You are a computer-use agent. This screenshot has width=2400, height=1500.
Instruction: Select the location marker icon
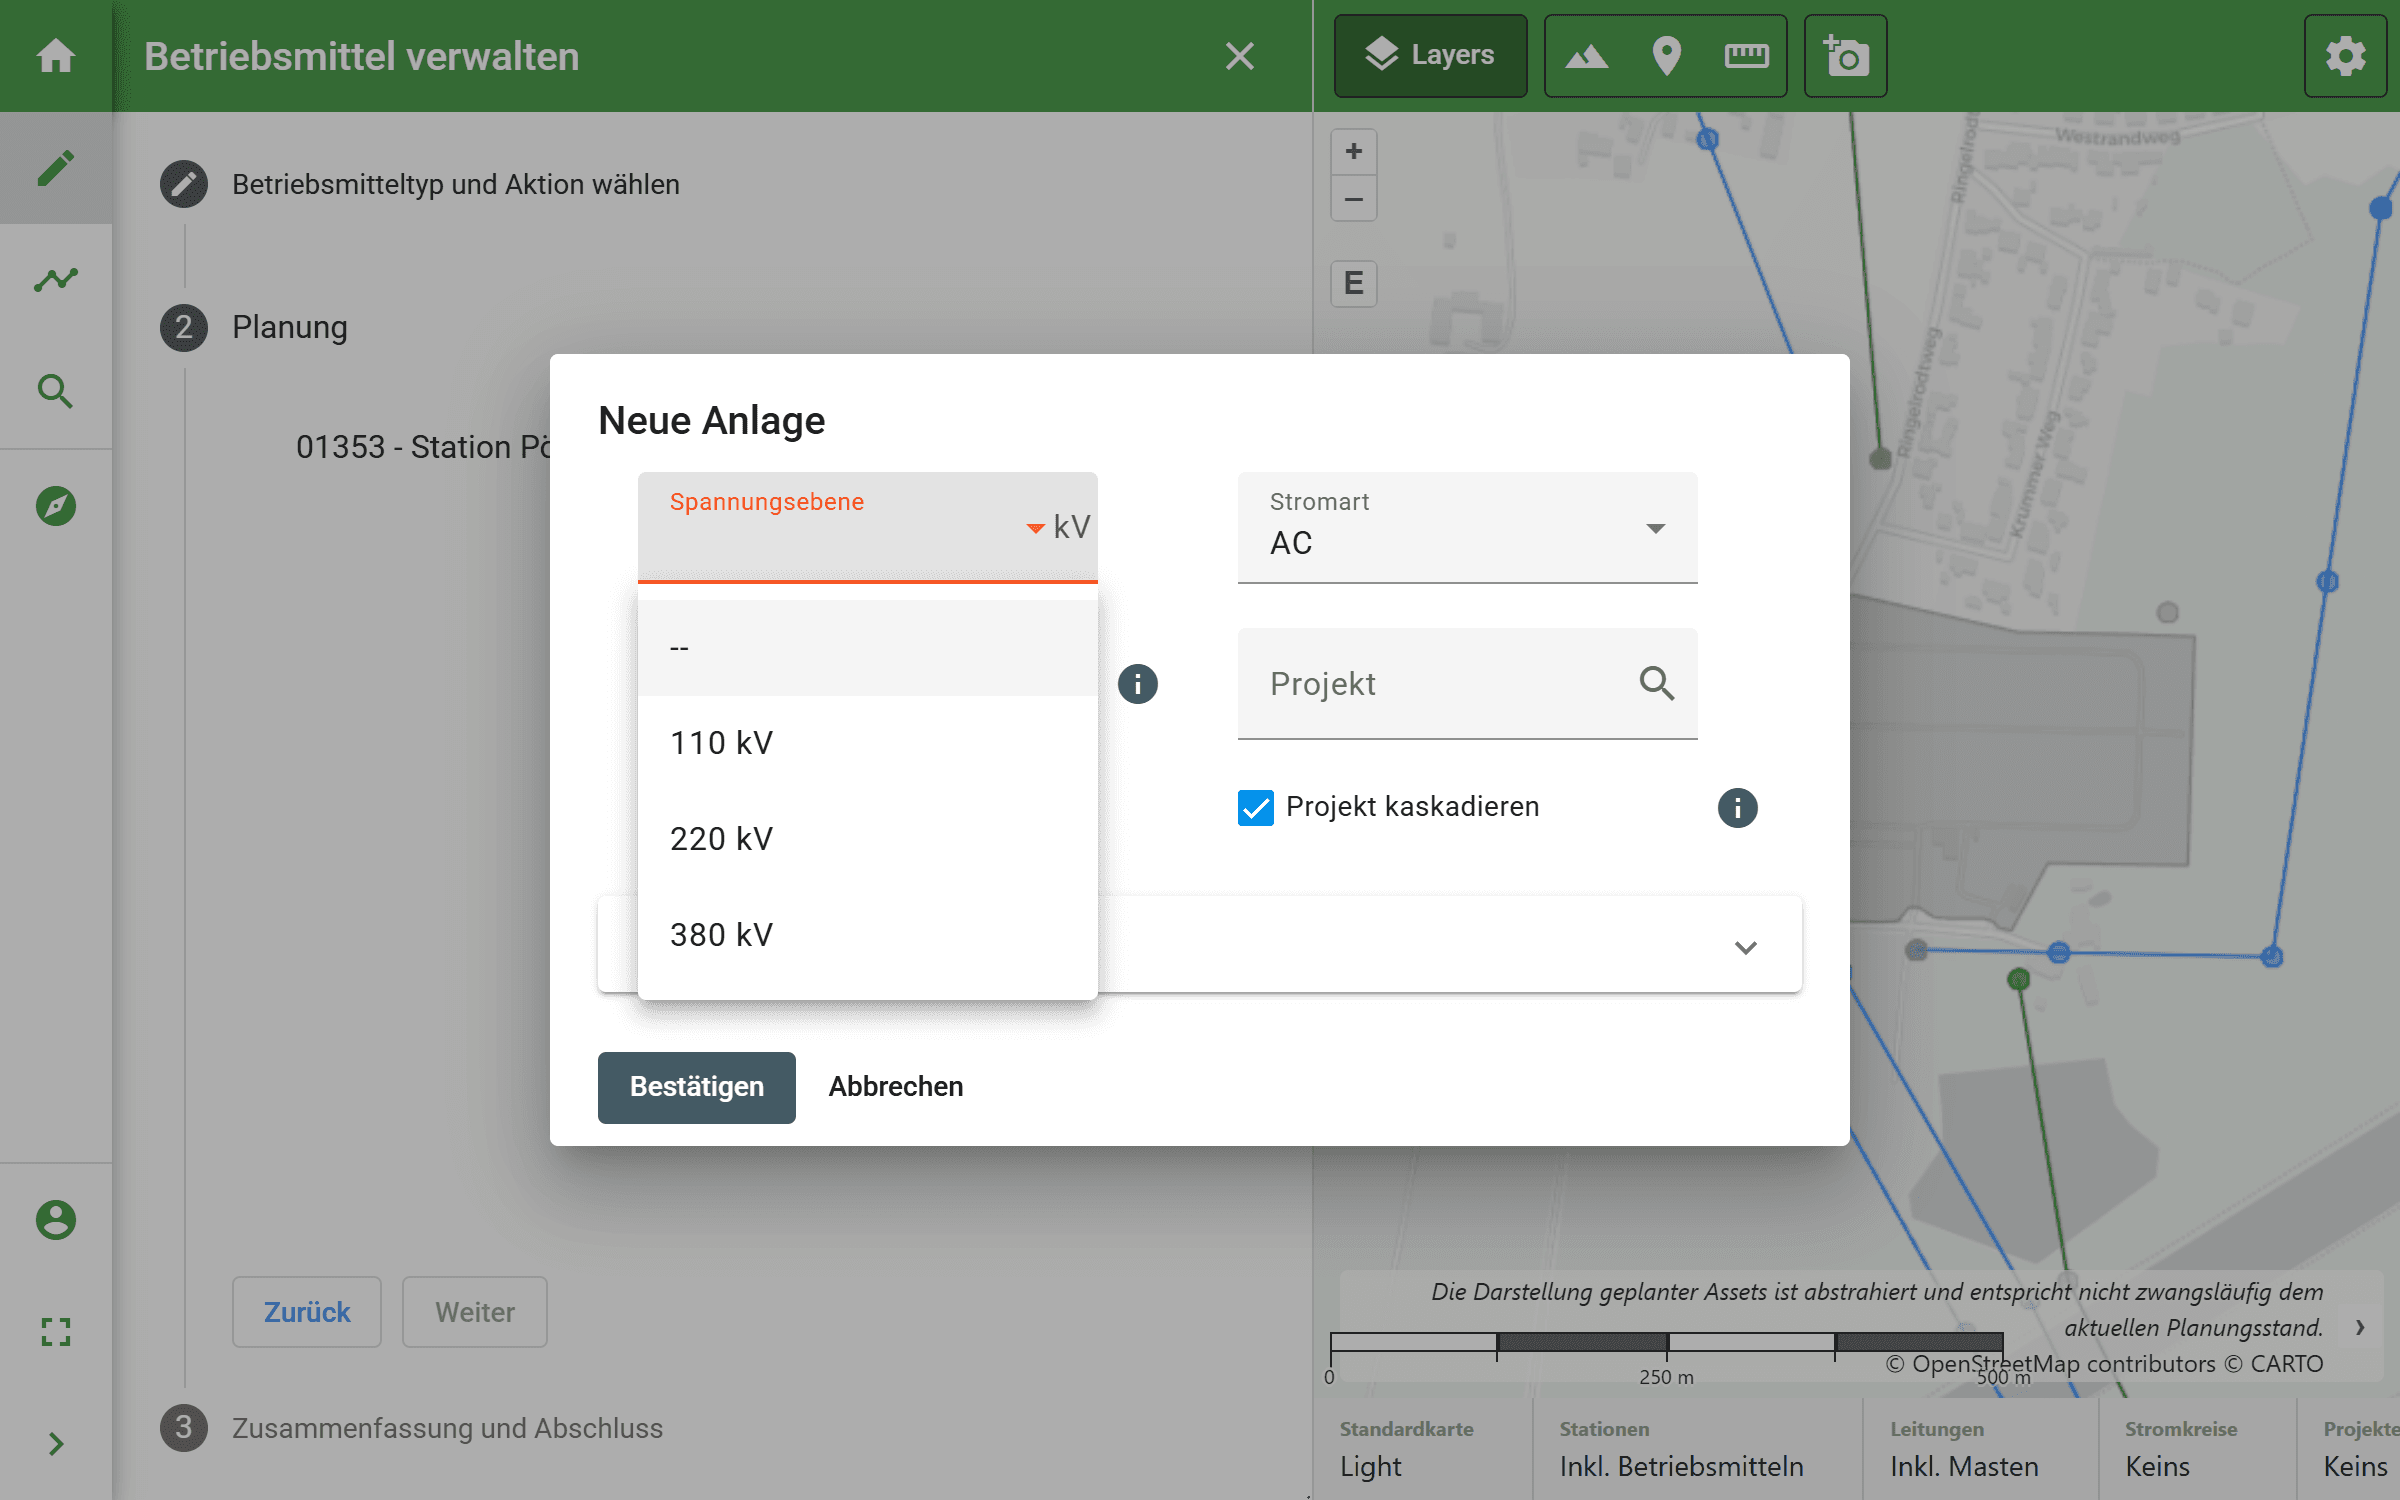pyautogui.click(x=1665, y=56)
